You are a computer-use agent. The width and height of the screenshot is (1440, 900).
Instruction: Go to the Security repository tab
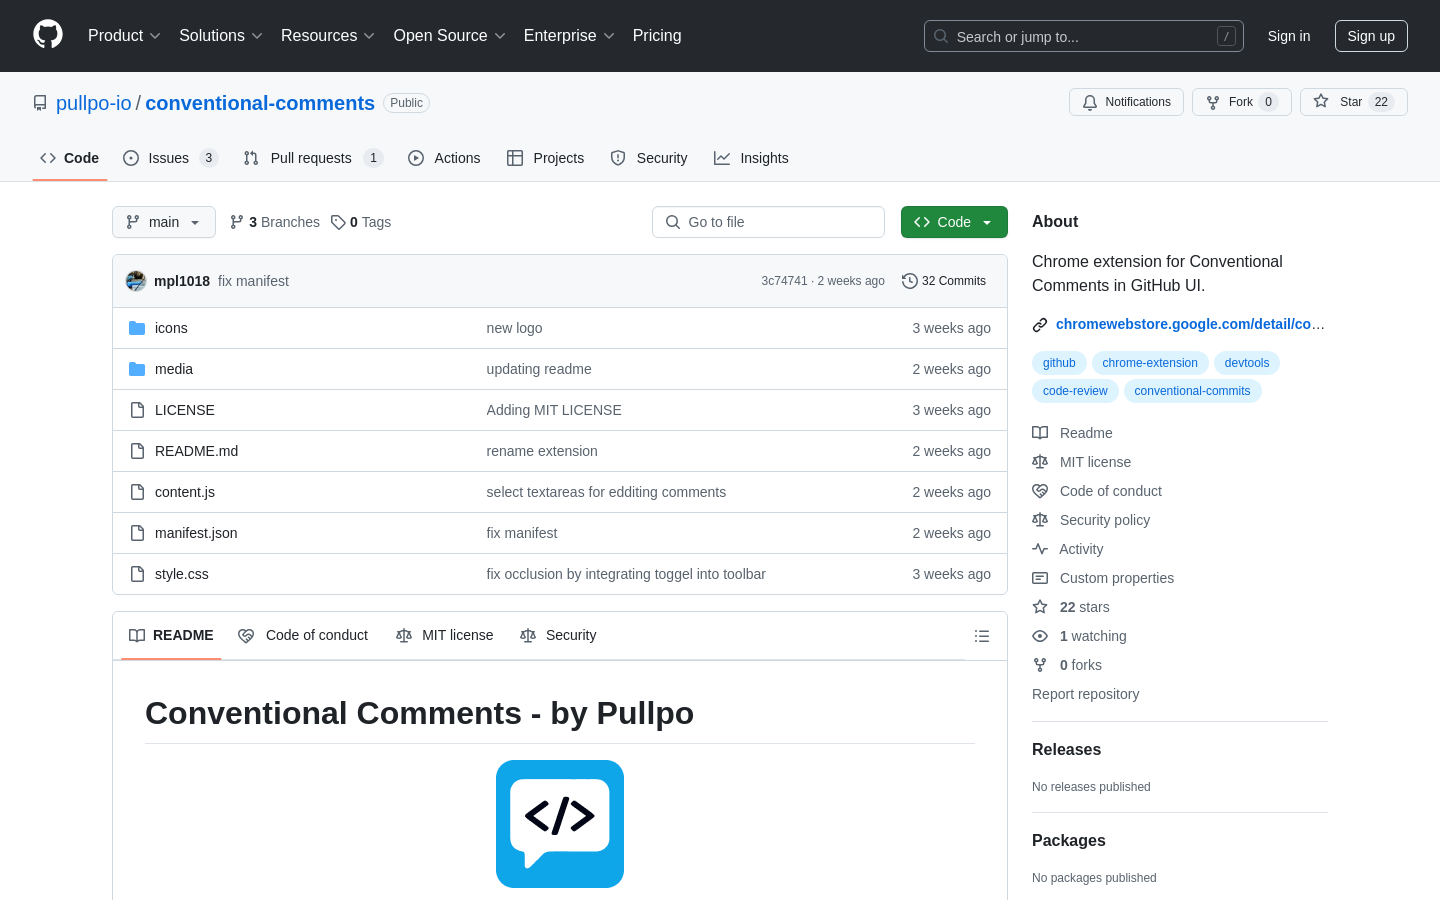pos(649,158)
